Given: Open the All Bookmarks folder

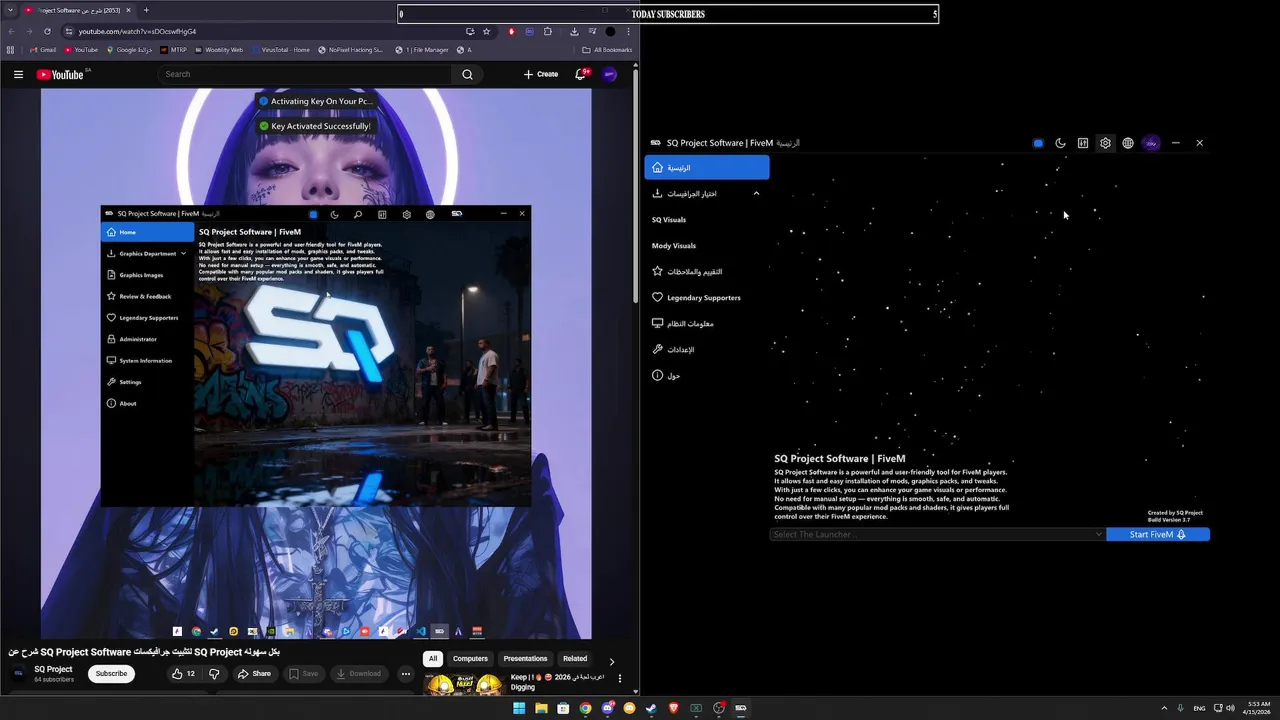Looking at the screenshot, I should click(x=607, y=50).
